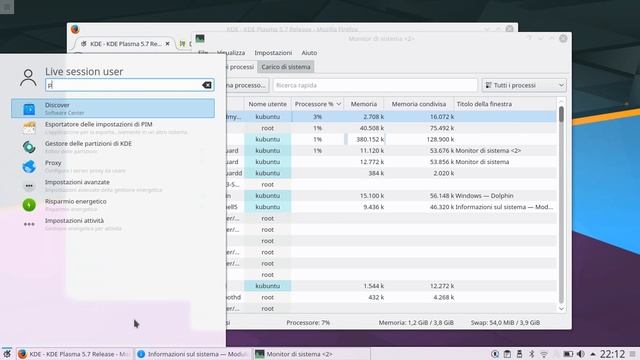Open the Proxy settings result
640x360 pixels.
pos(113,166)
